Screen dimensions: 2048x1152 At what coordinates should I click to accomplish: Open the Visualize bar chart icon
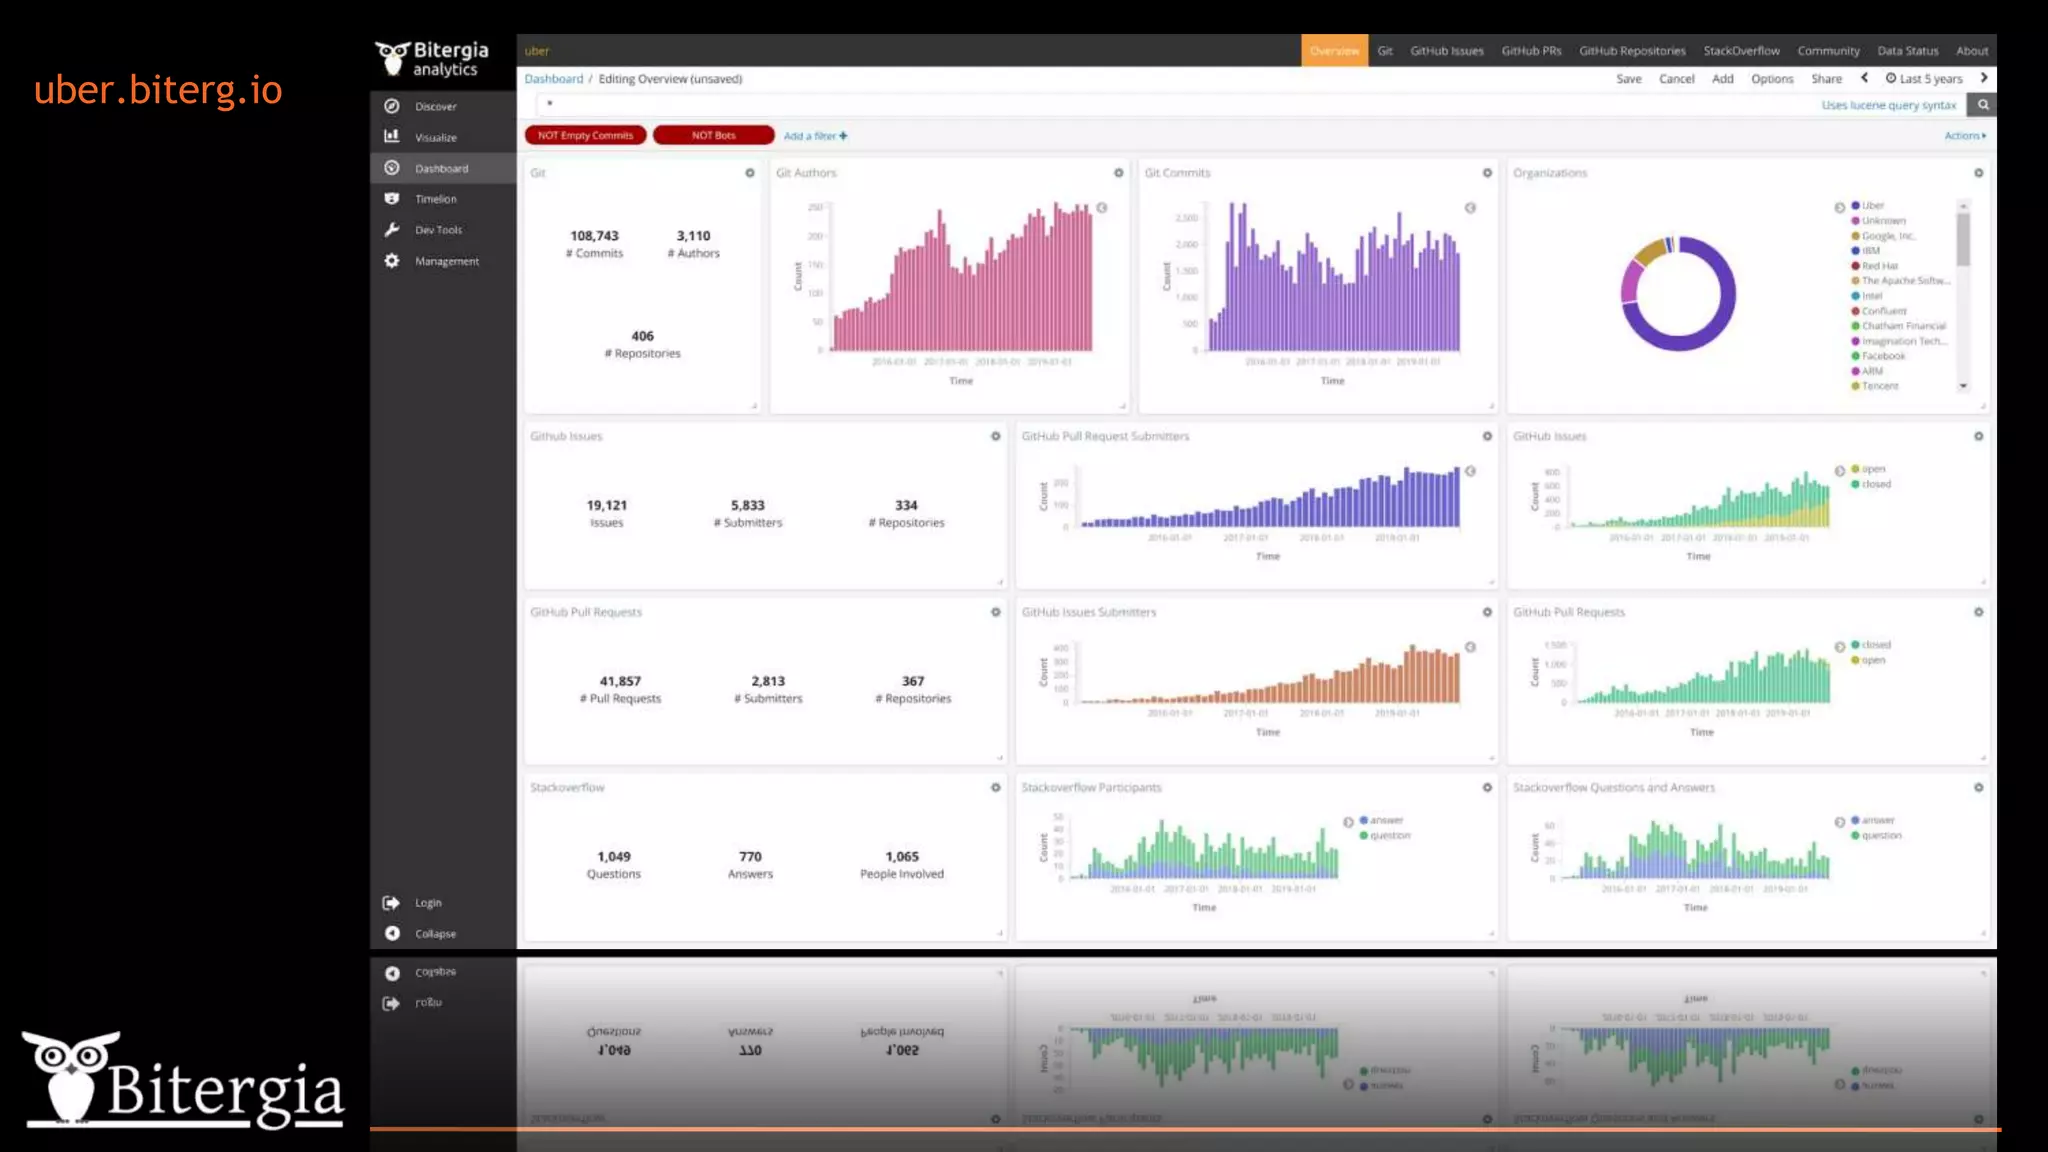pos(392,137)
